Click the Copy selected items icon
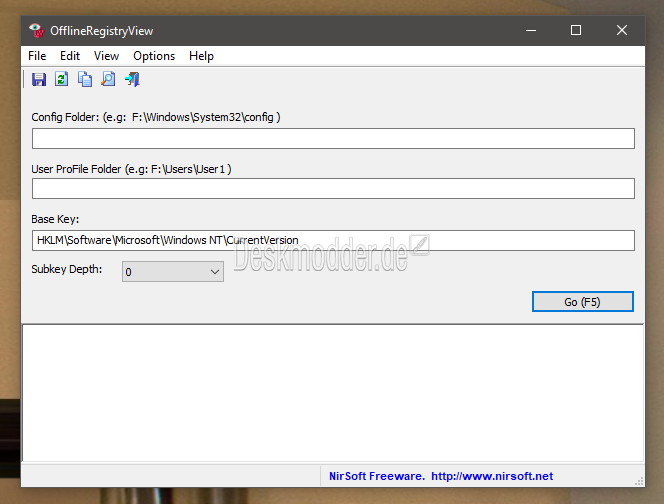The height and width of the screenshot is (504, 664). 85,79
